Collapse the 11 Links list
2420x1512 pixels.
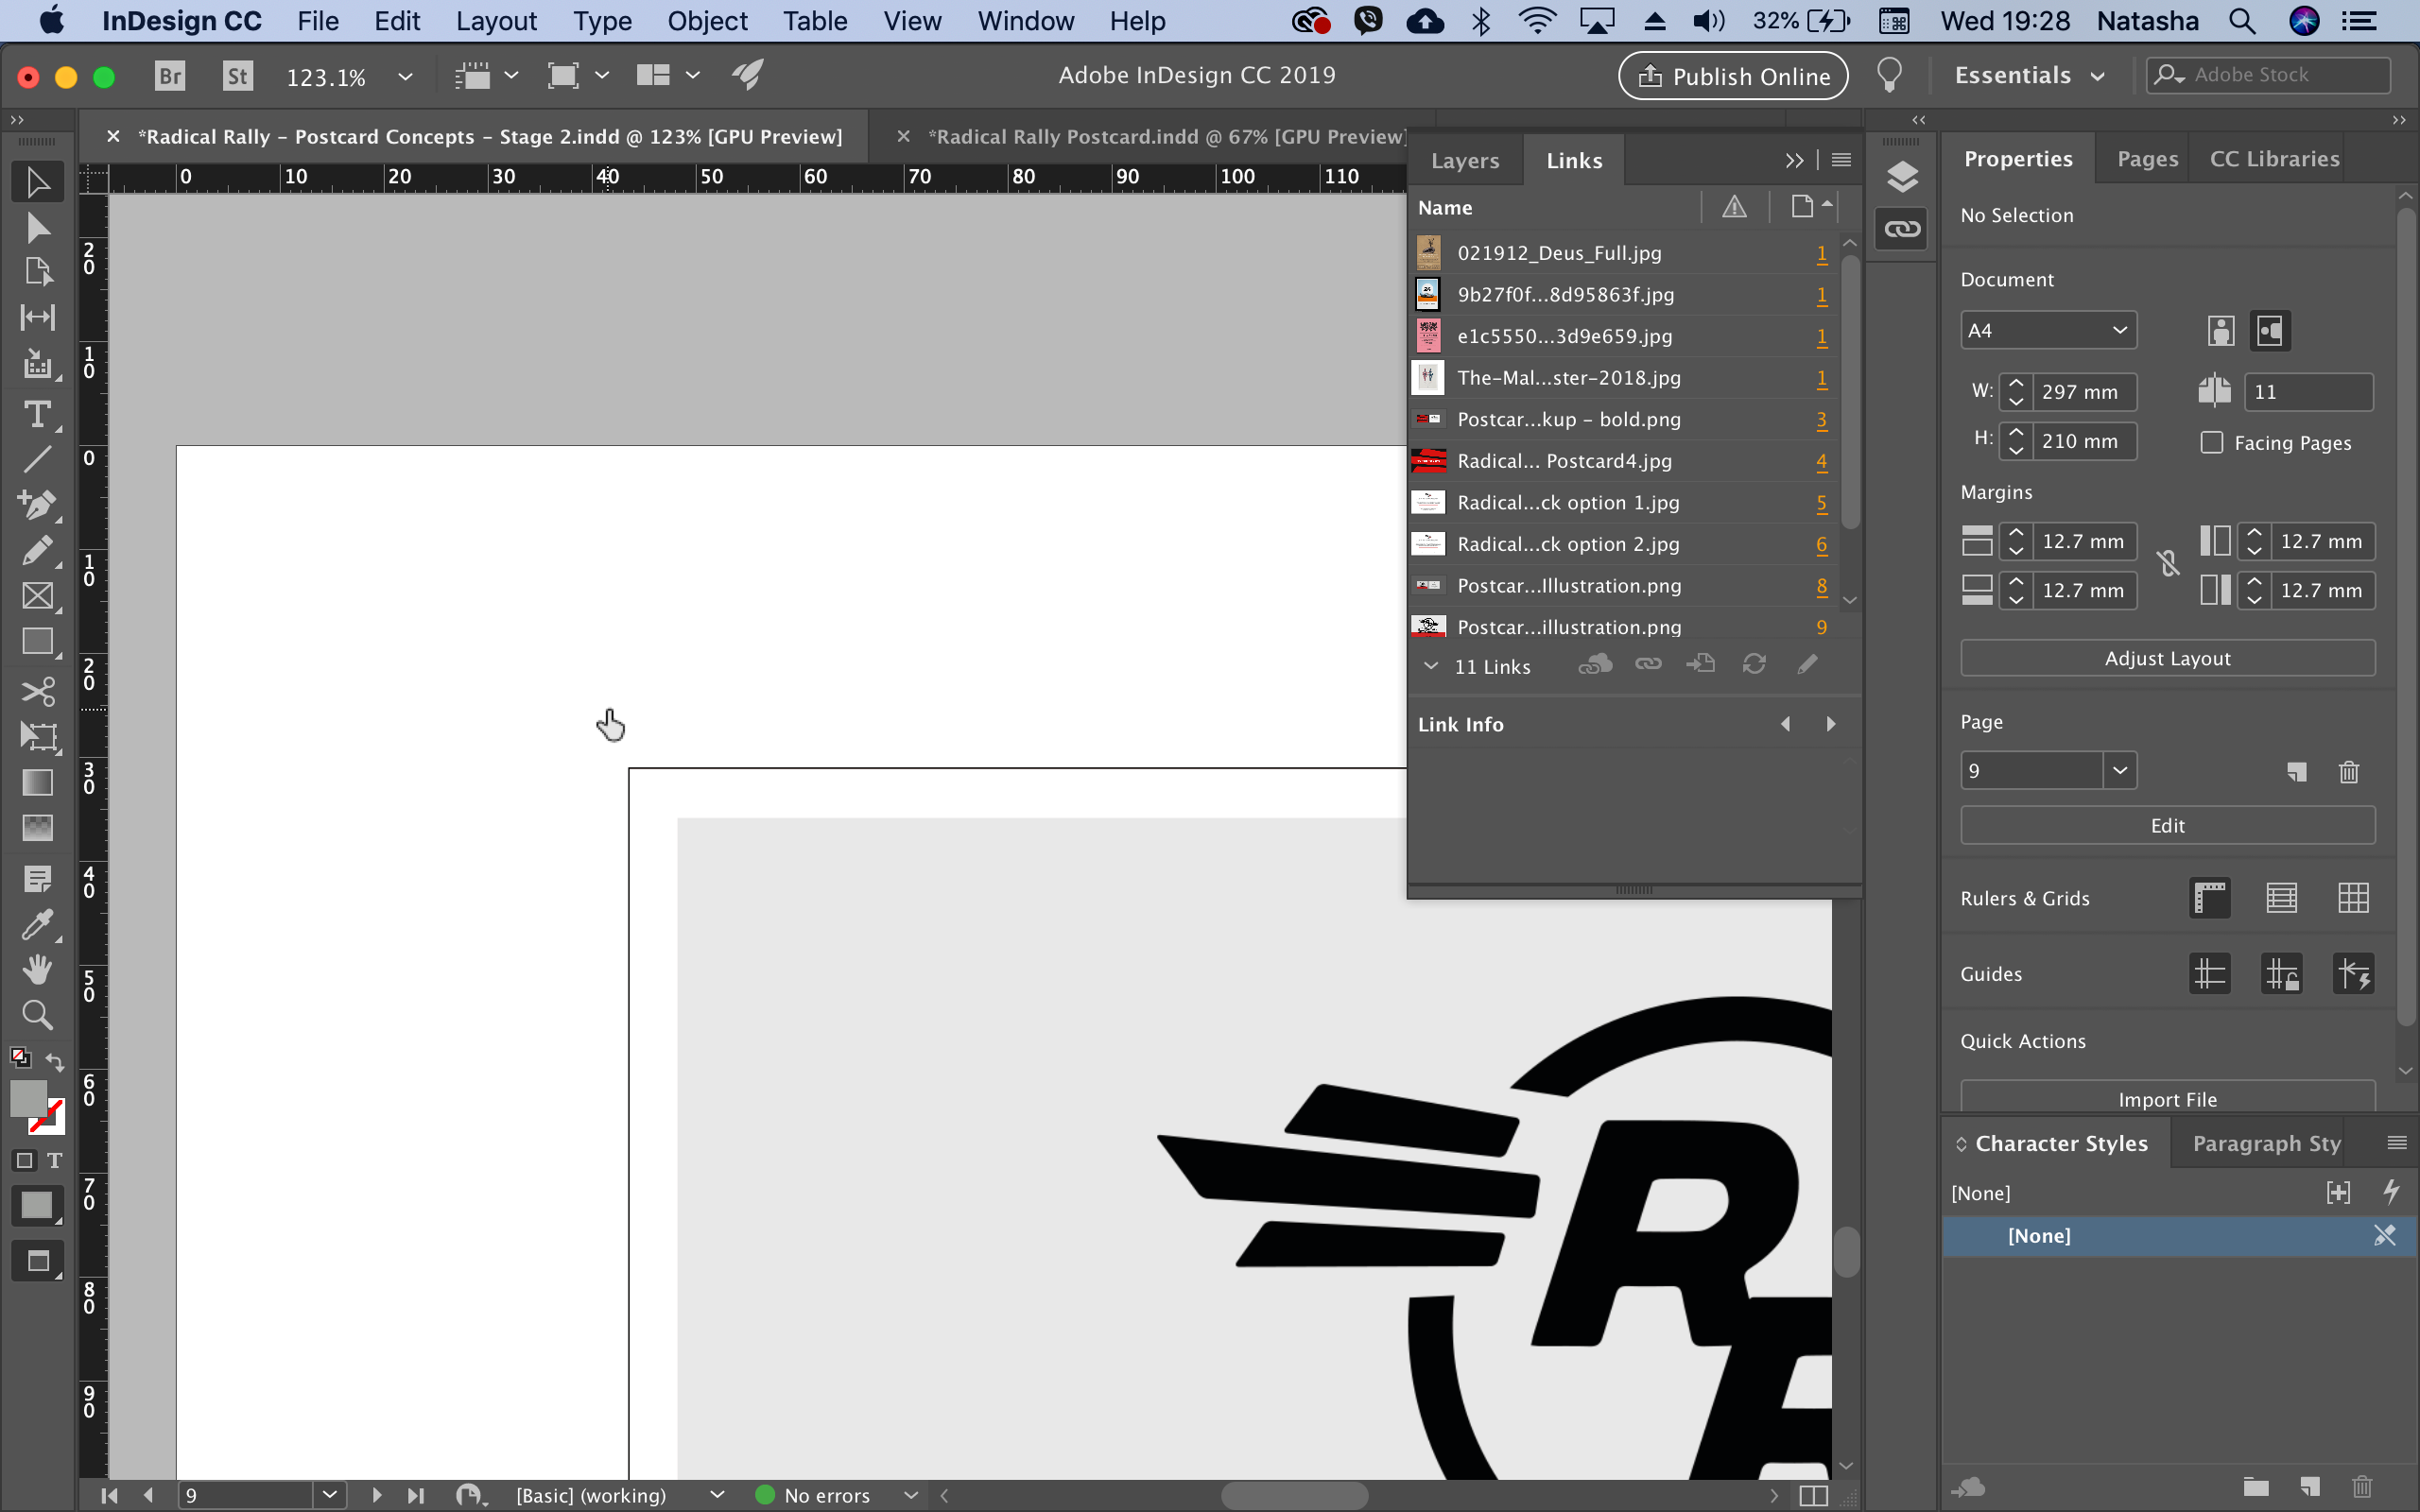[x=1431, y=666]
